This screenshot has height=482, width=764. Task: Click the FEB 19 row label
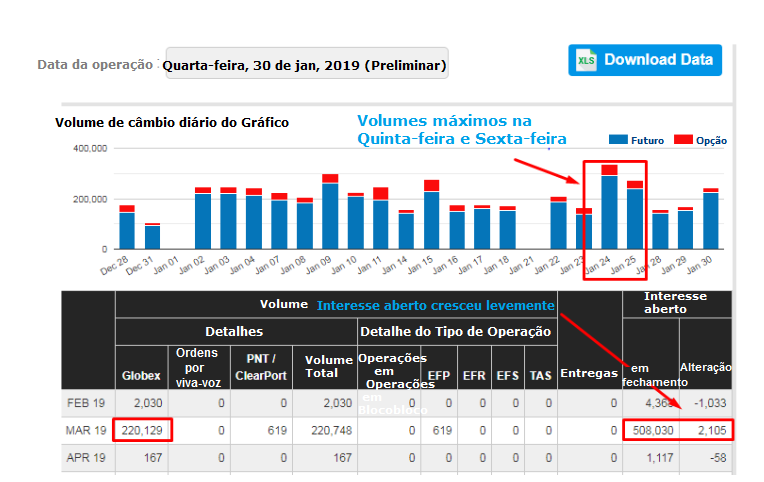click(88, 402)
